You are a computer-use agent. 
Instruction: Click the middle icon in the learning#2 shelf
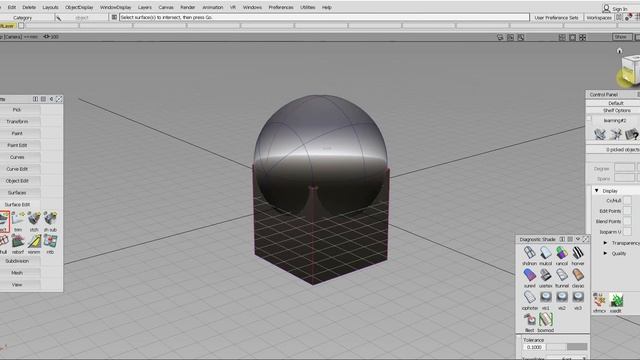click(616, 134)
